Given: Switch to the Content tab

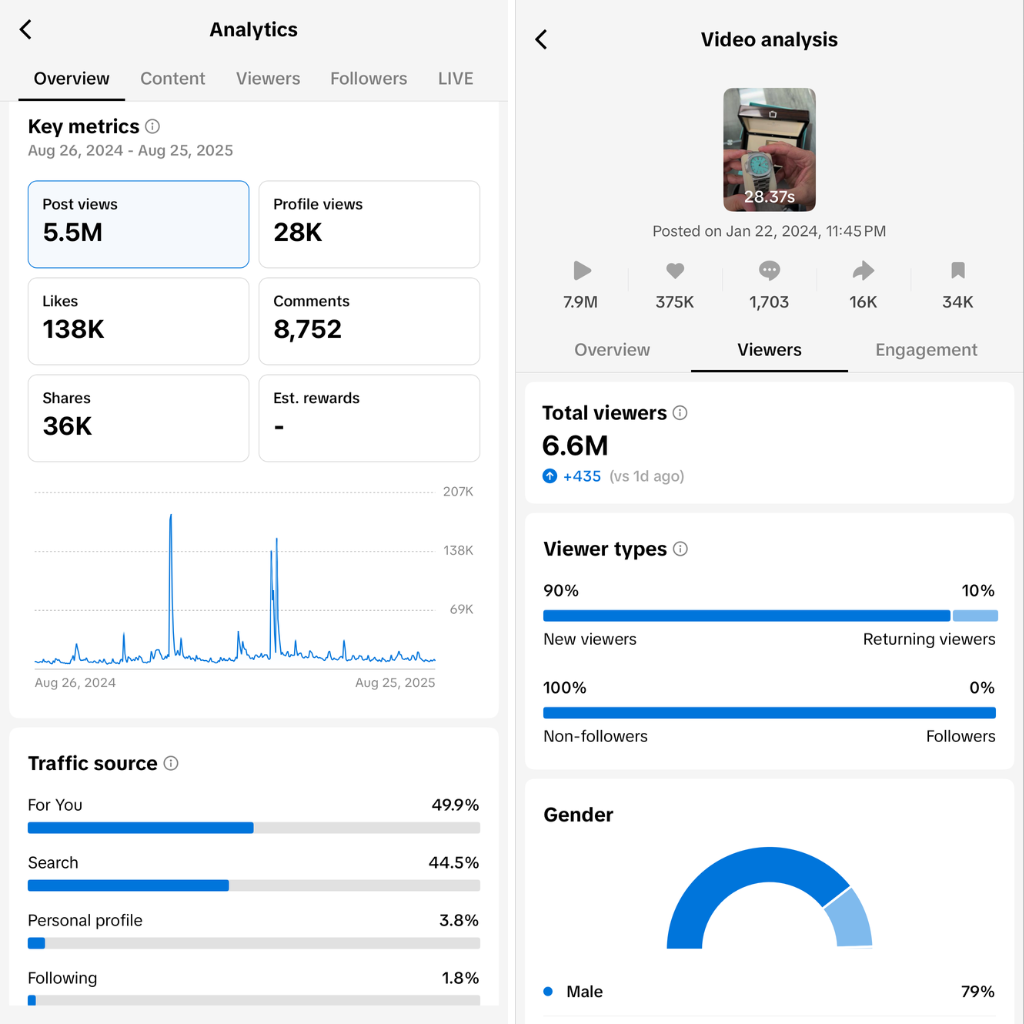Looking at the screenshot, I should pyautogui.click(x=172, y=79).
